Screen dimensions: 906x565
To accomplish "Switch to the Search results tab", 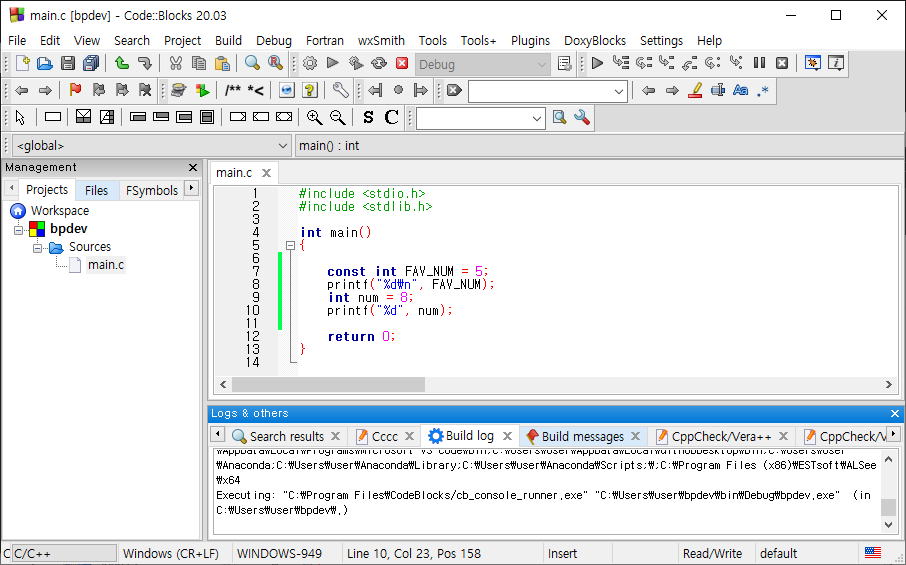I will tap(287, 436).
